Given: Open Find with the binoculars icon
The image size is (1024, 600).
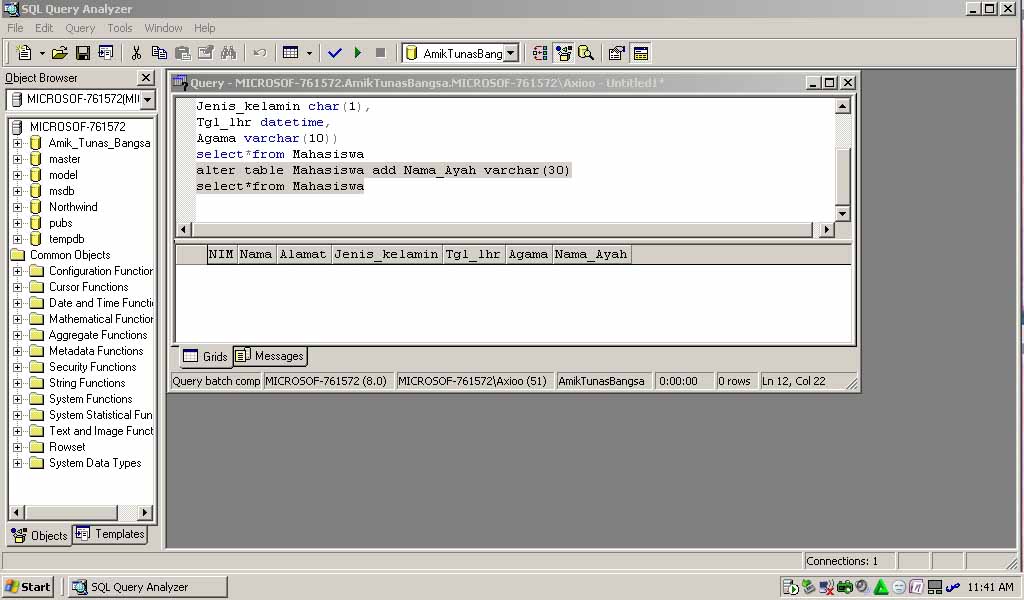Looking at the screenshot, I should point(229,53).
